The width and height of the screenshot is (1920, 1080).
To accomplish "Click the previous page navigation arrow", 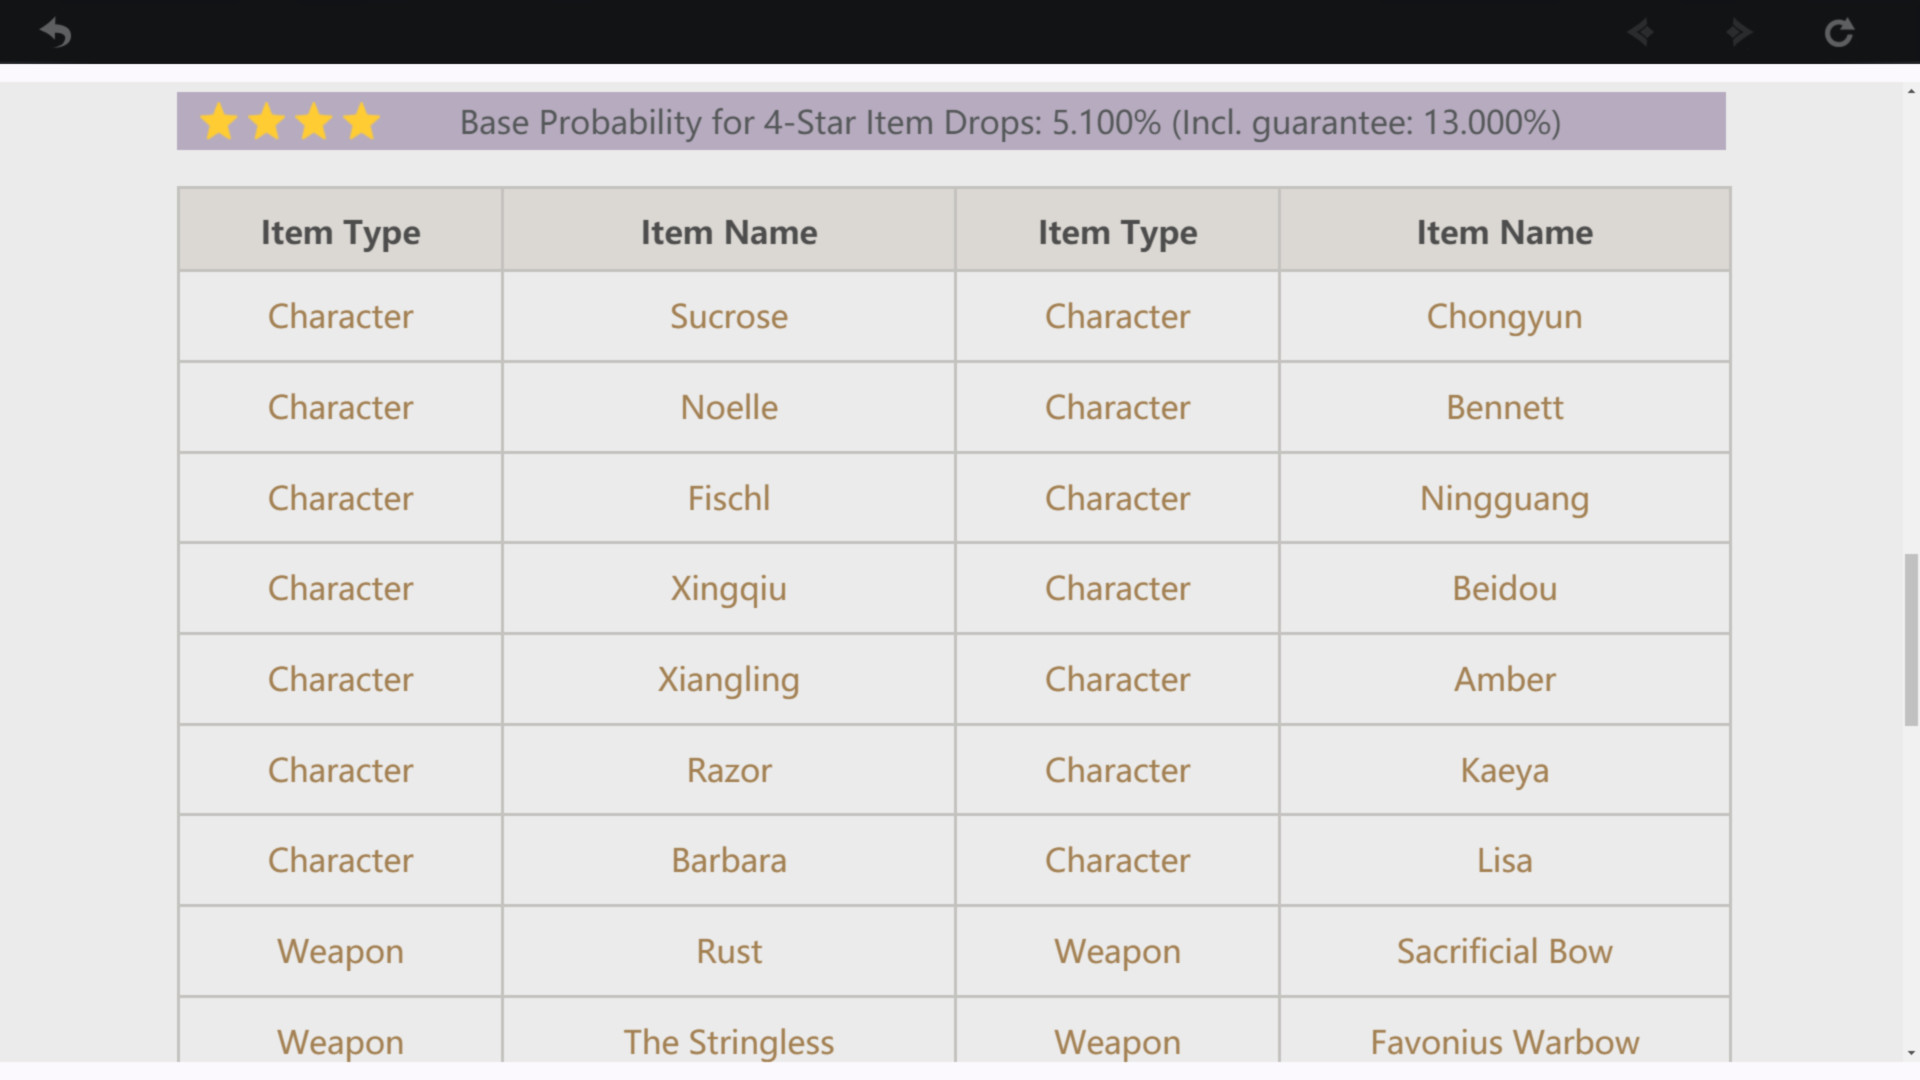I will [x=1640, y=33].
